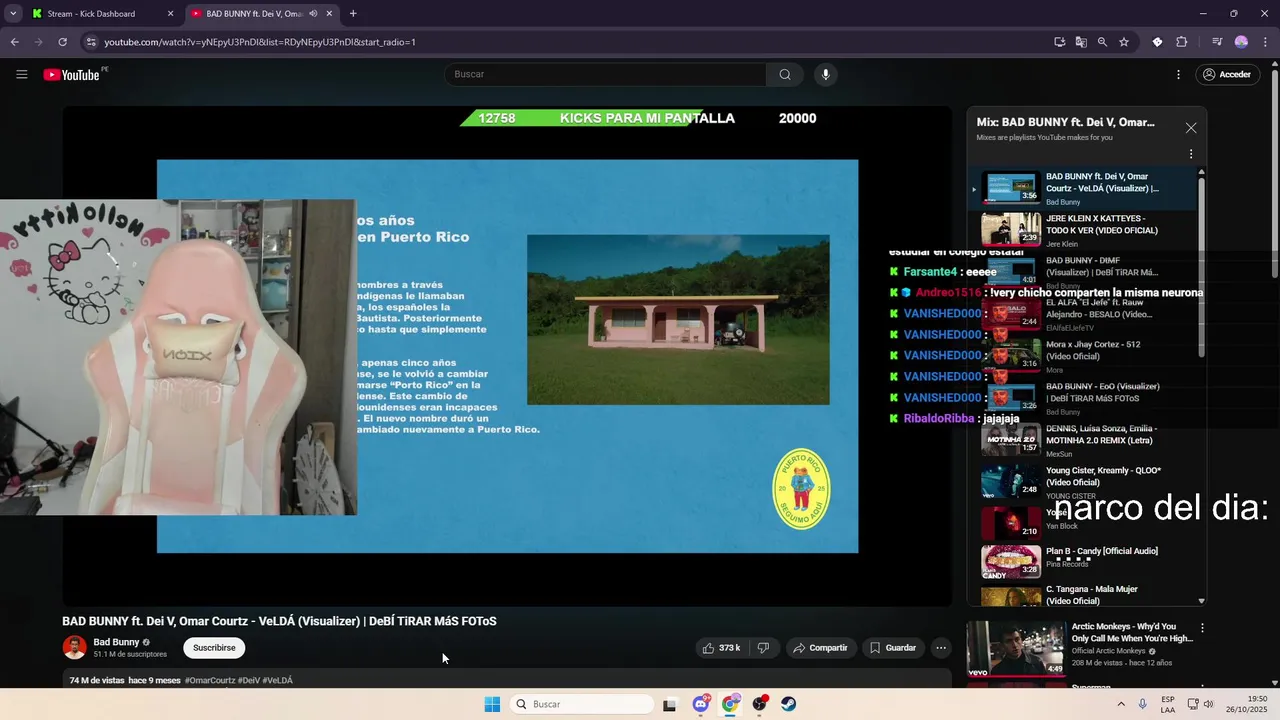Viewport: 1280px width, 720px height.
Task: Dislike the video with thumbs down
Action: click(764, 648)
